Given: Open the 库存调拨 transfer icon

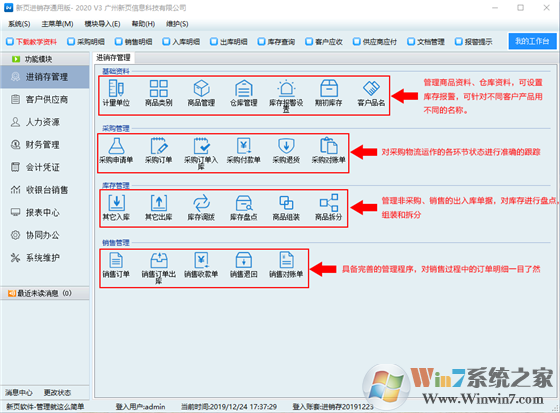Looking at the screenshot, I should [x=201, y=207].
